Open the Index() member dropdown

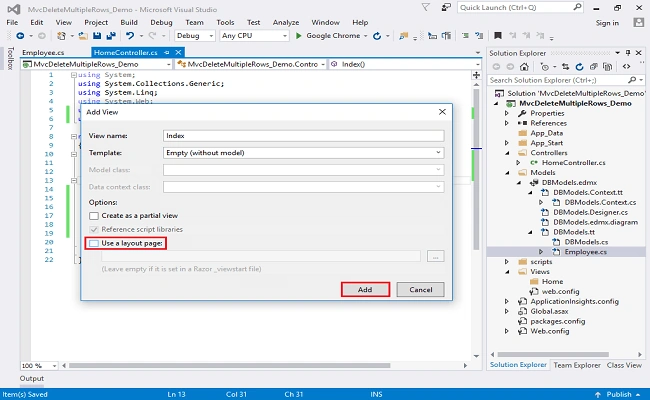pyautogui.click(x=477, y=64)
